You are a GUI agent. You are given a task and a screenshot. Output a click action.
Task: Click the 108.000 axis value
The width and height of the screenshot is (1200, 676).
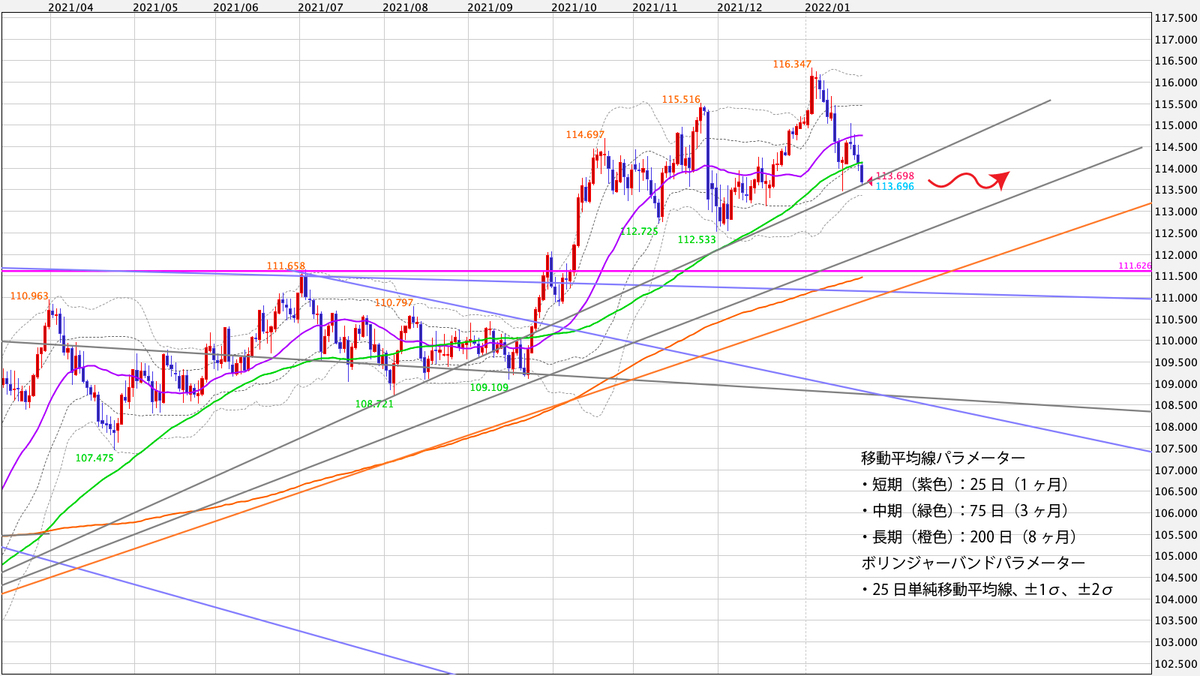tap(1174, 427)
